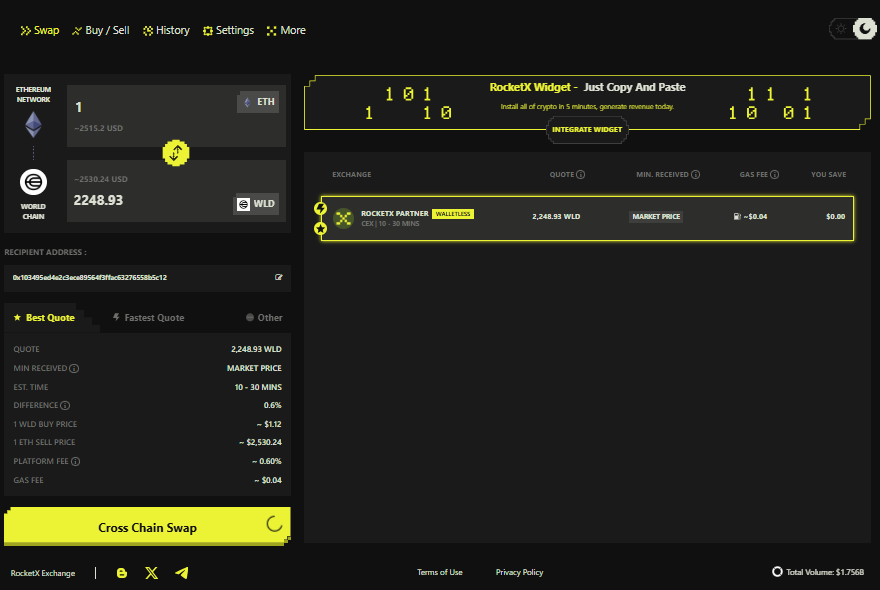This screenshot has height=590, width=880.
Task: Click the RocketX Exchange footer link
Action: coord(43,573)
